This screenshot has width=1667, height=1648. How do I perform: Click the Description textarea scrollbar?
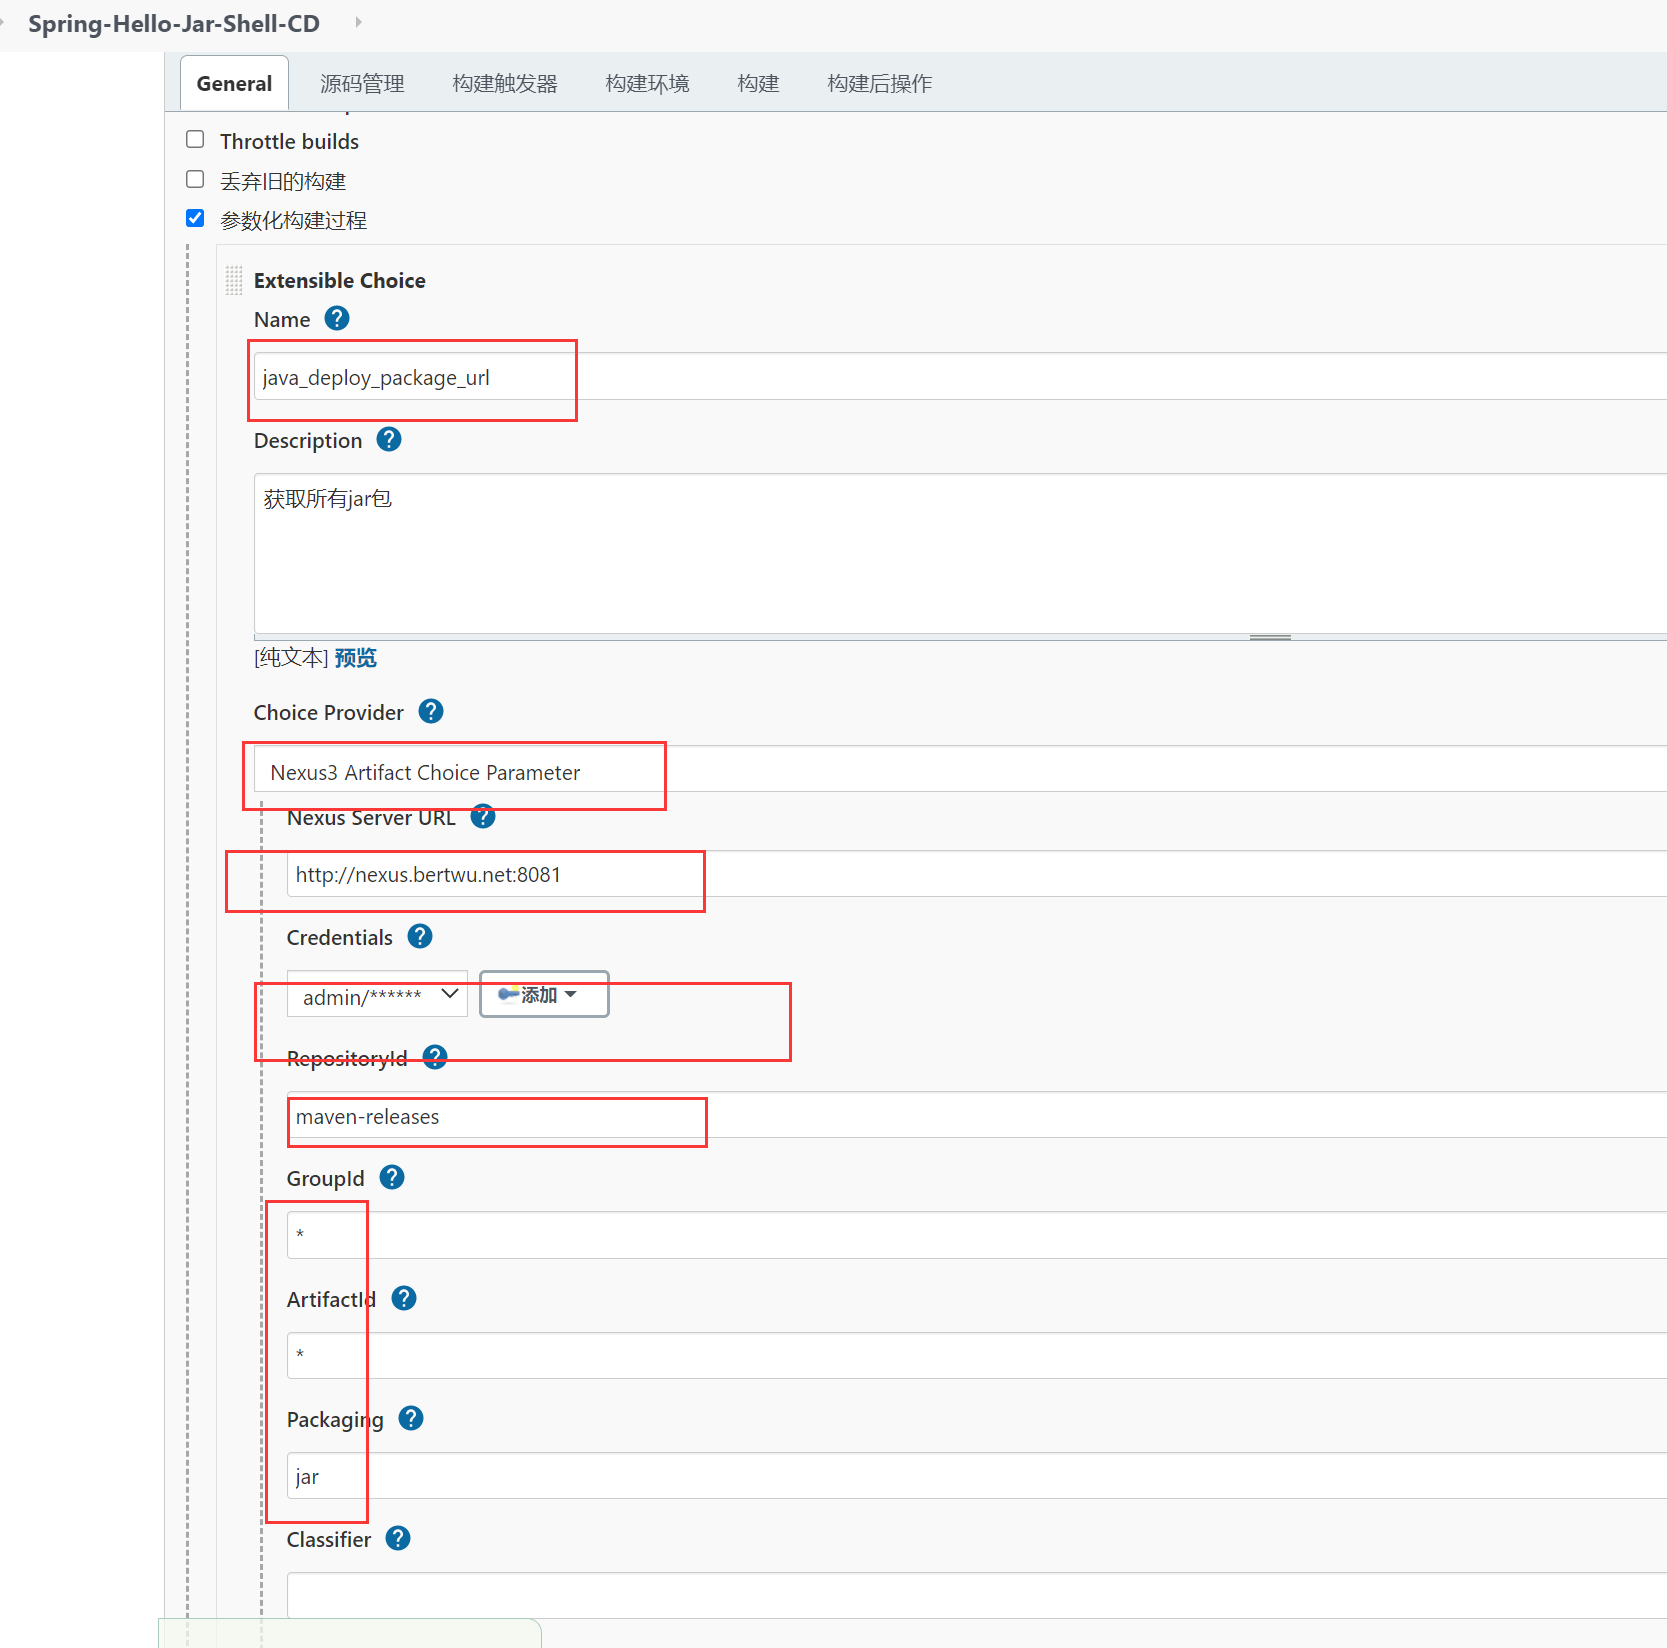tap(1270, 634)
